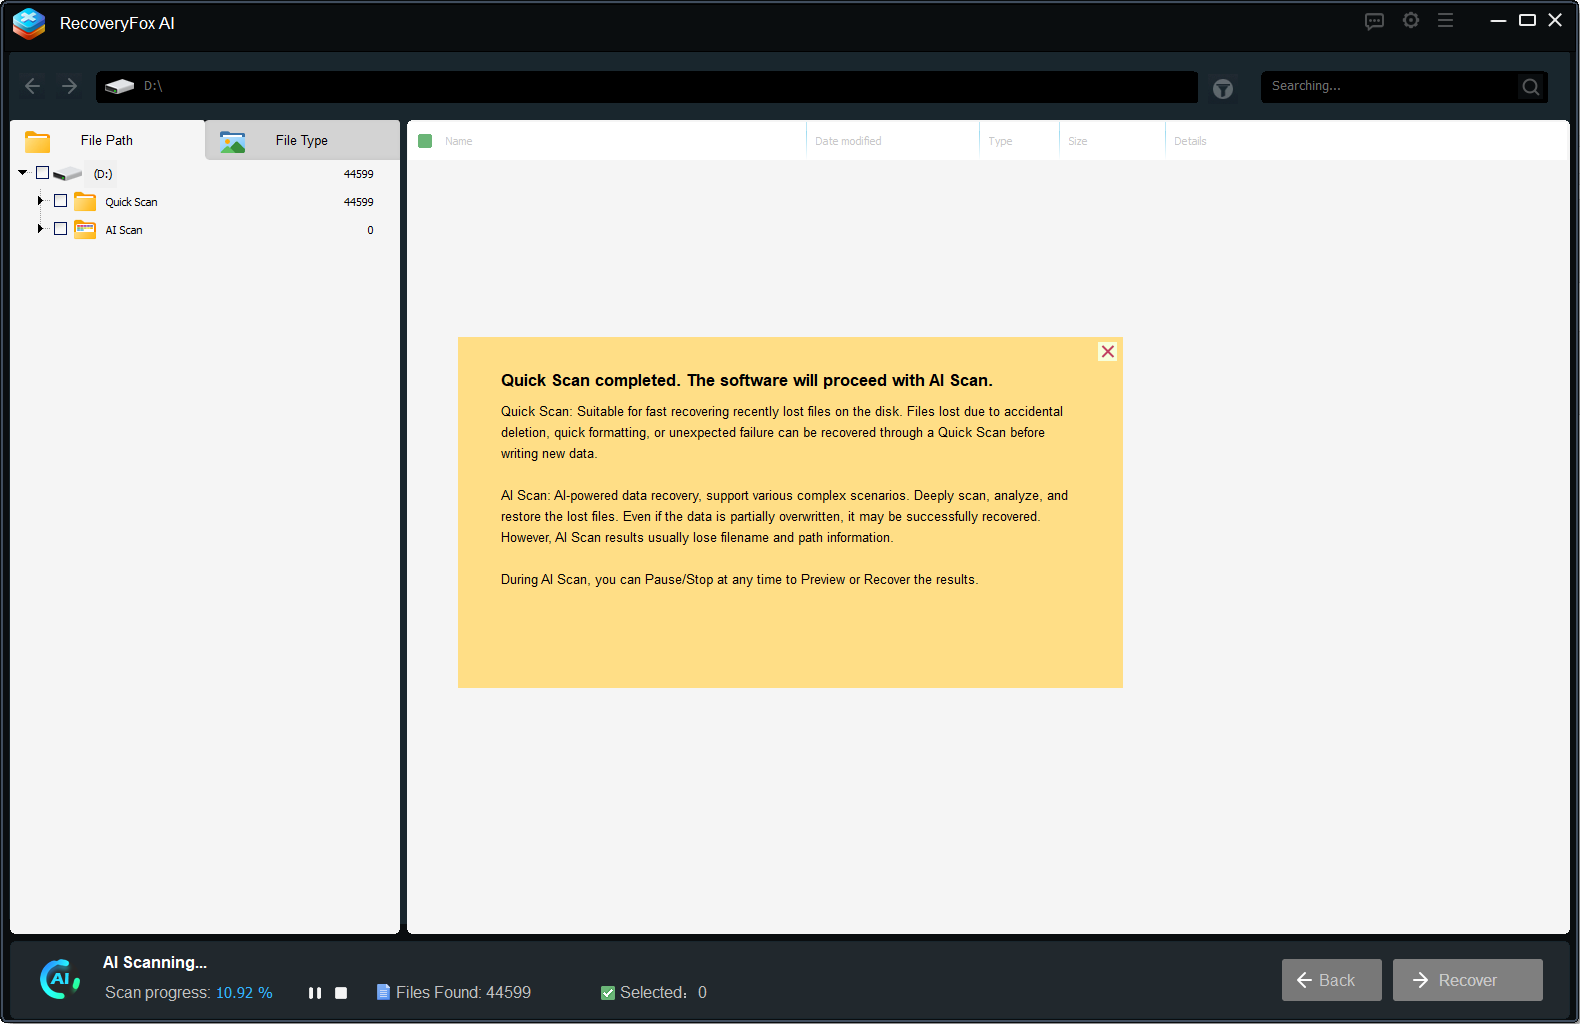Click the Back button
The height and width of the screenshot is (1024, 1580).
[1332, 980]
